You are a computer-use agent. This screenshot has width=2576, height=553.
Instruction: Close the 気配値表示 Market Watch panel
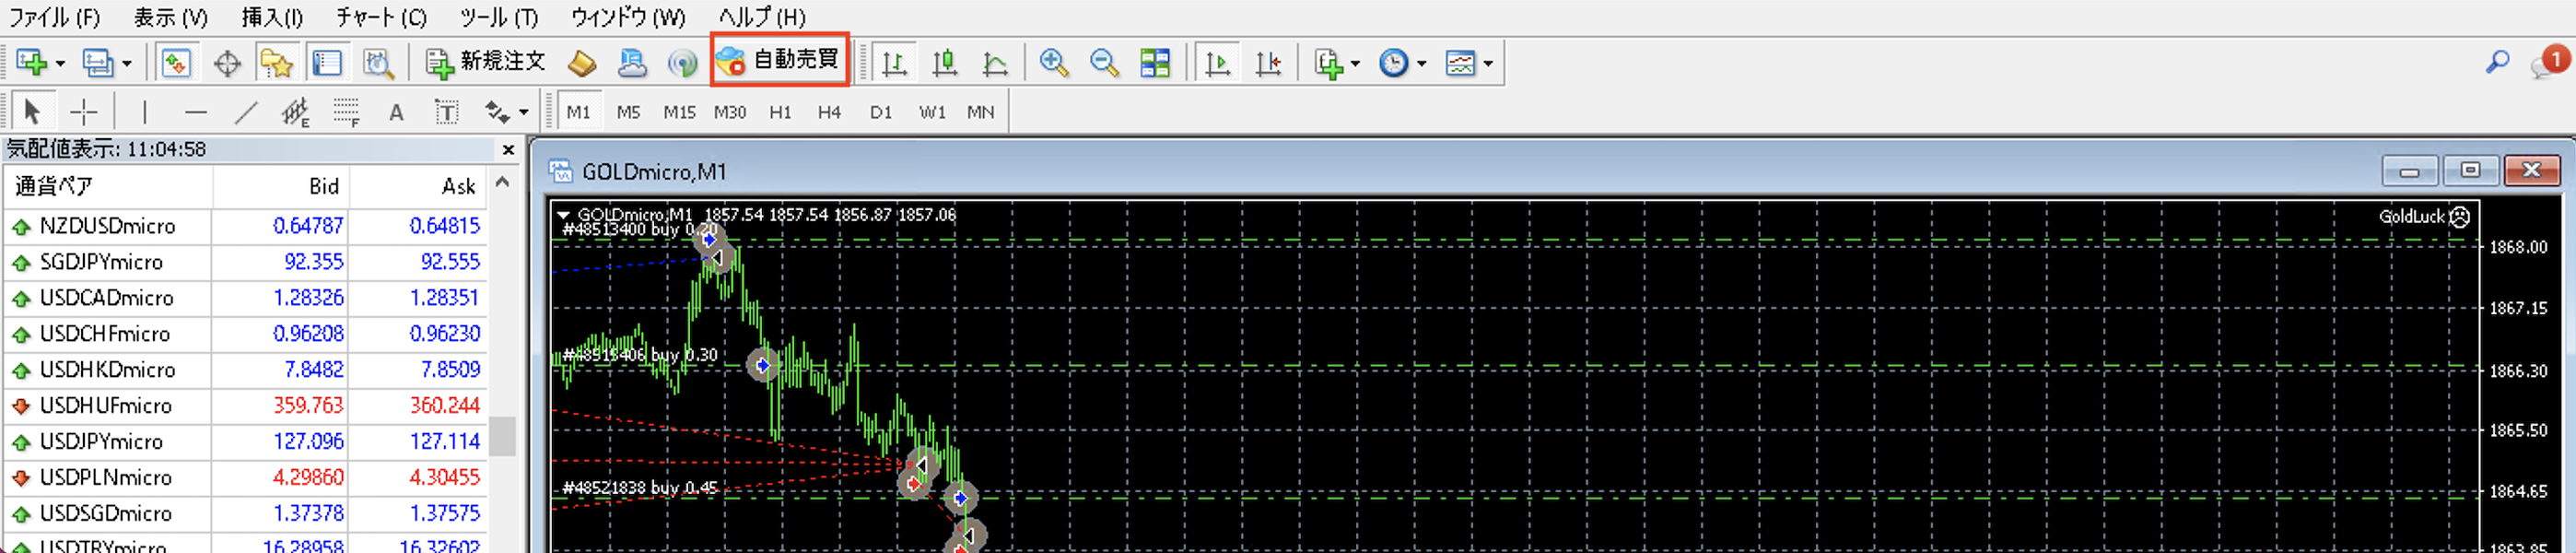pos(507,149)
